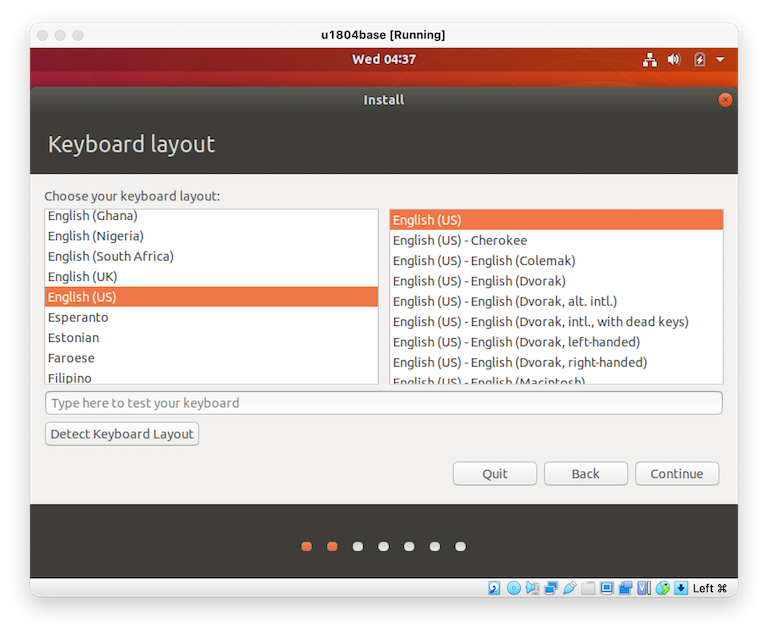
Task: Click the VirtualBox optical disc icon
Action: point(513,587)
